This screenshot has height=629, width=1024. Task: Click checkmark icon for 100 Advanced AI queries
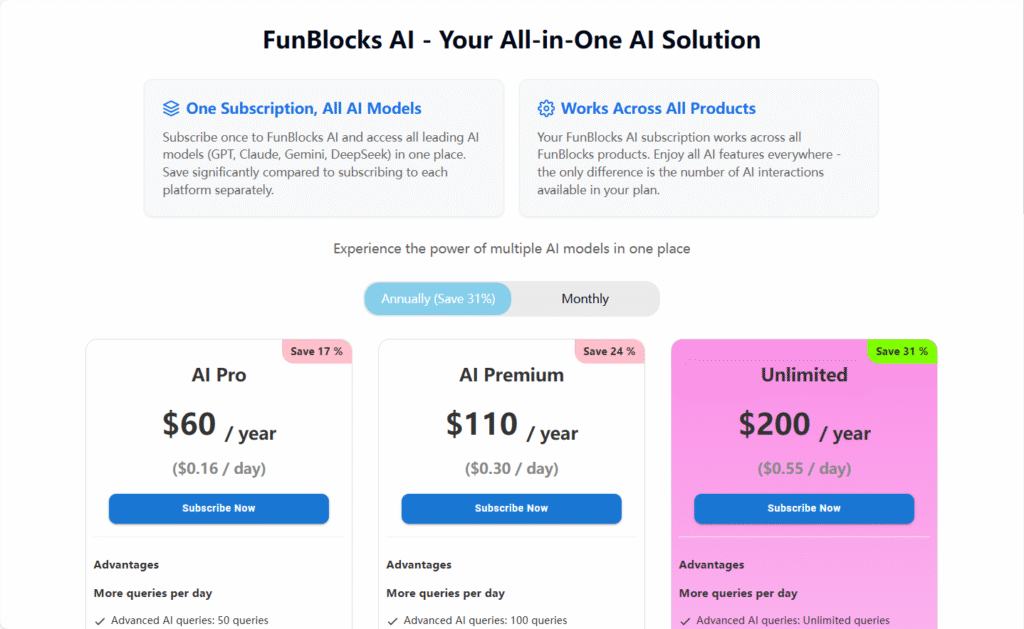point(392,621)
